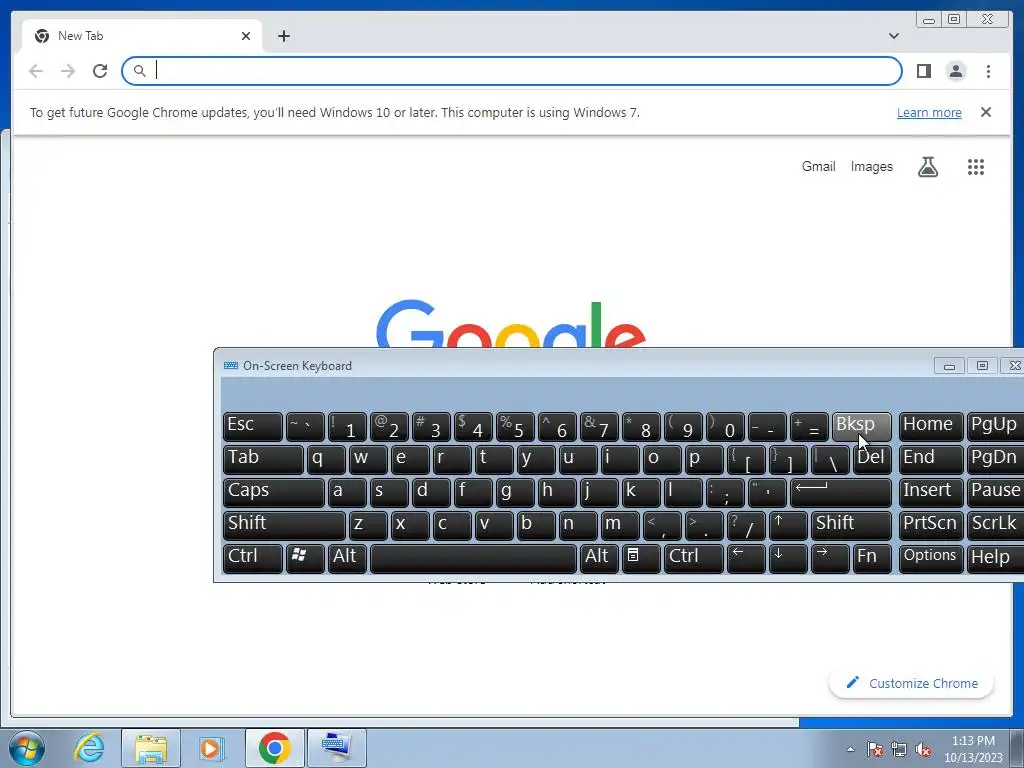The height and width of the screenshot is (768, 1024).
Task: Focus the Chrome address bar
Action: point(511,71)
